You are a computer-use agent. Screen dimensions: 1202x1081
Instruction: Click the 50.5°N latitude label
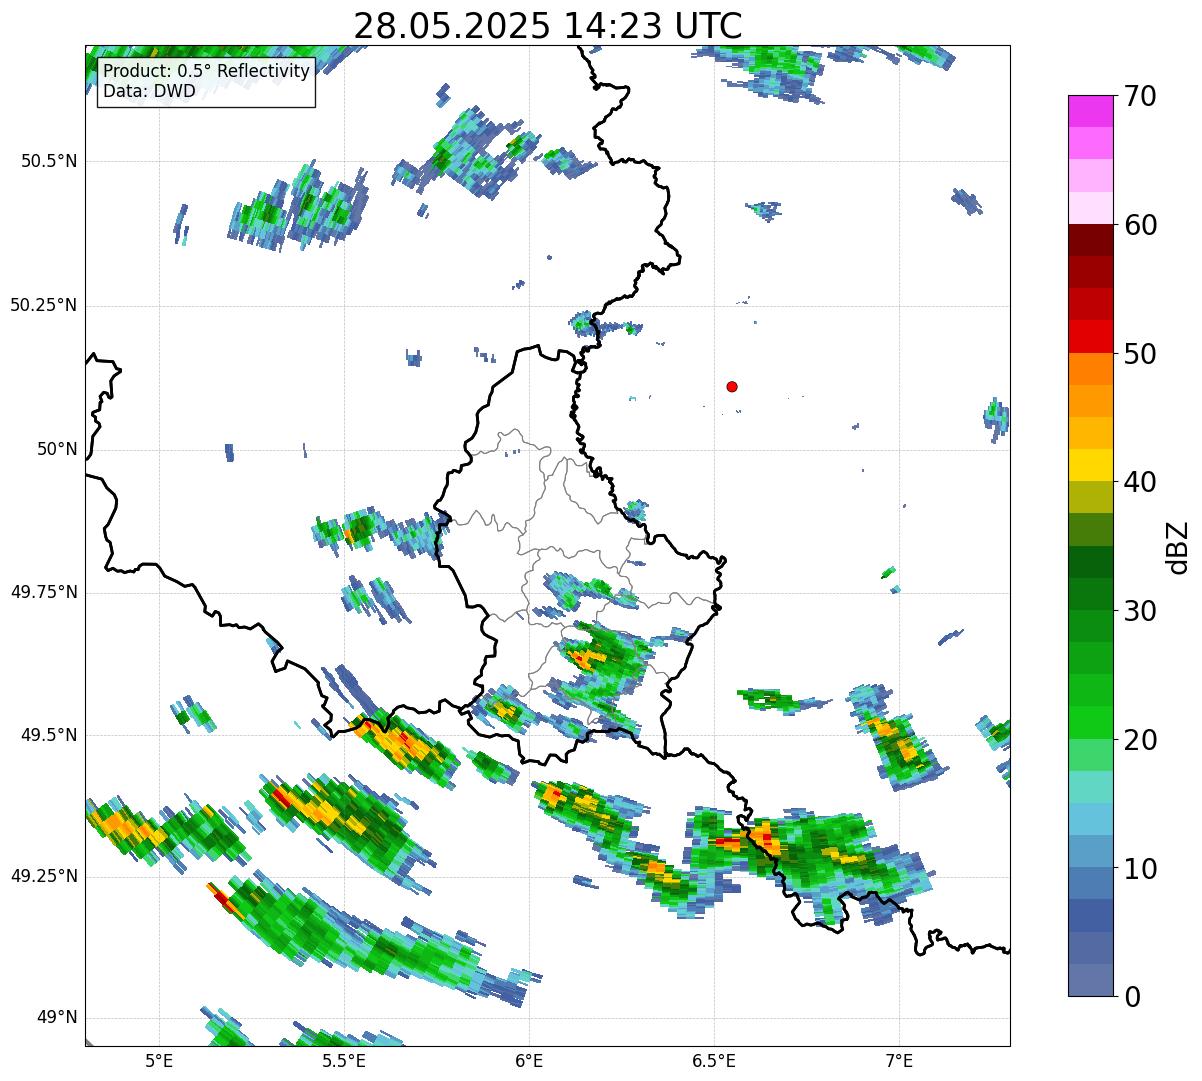tap(50, 161)
